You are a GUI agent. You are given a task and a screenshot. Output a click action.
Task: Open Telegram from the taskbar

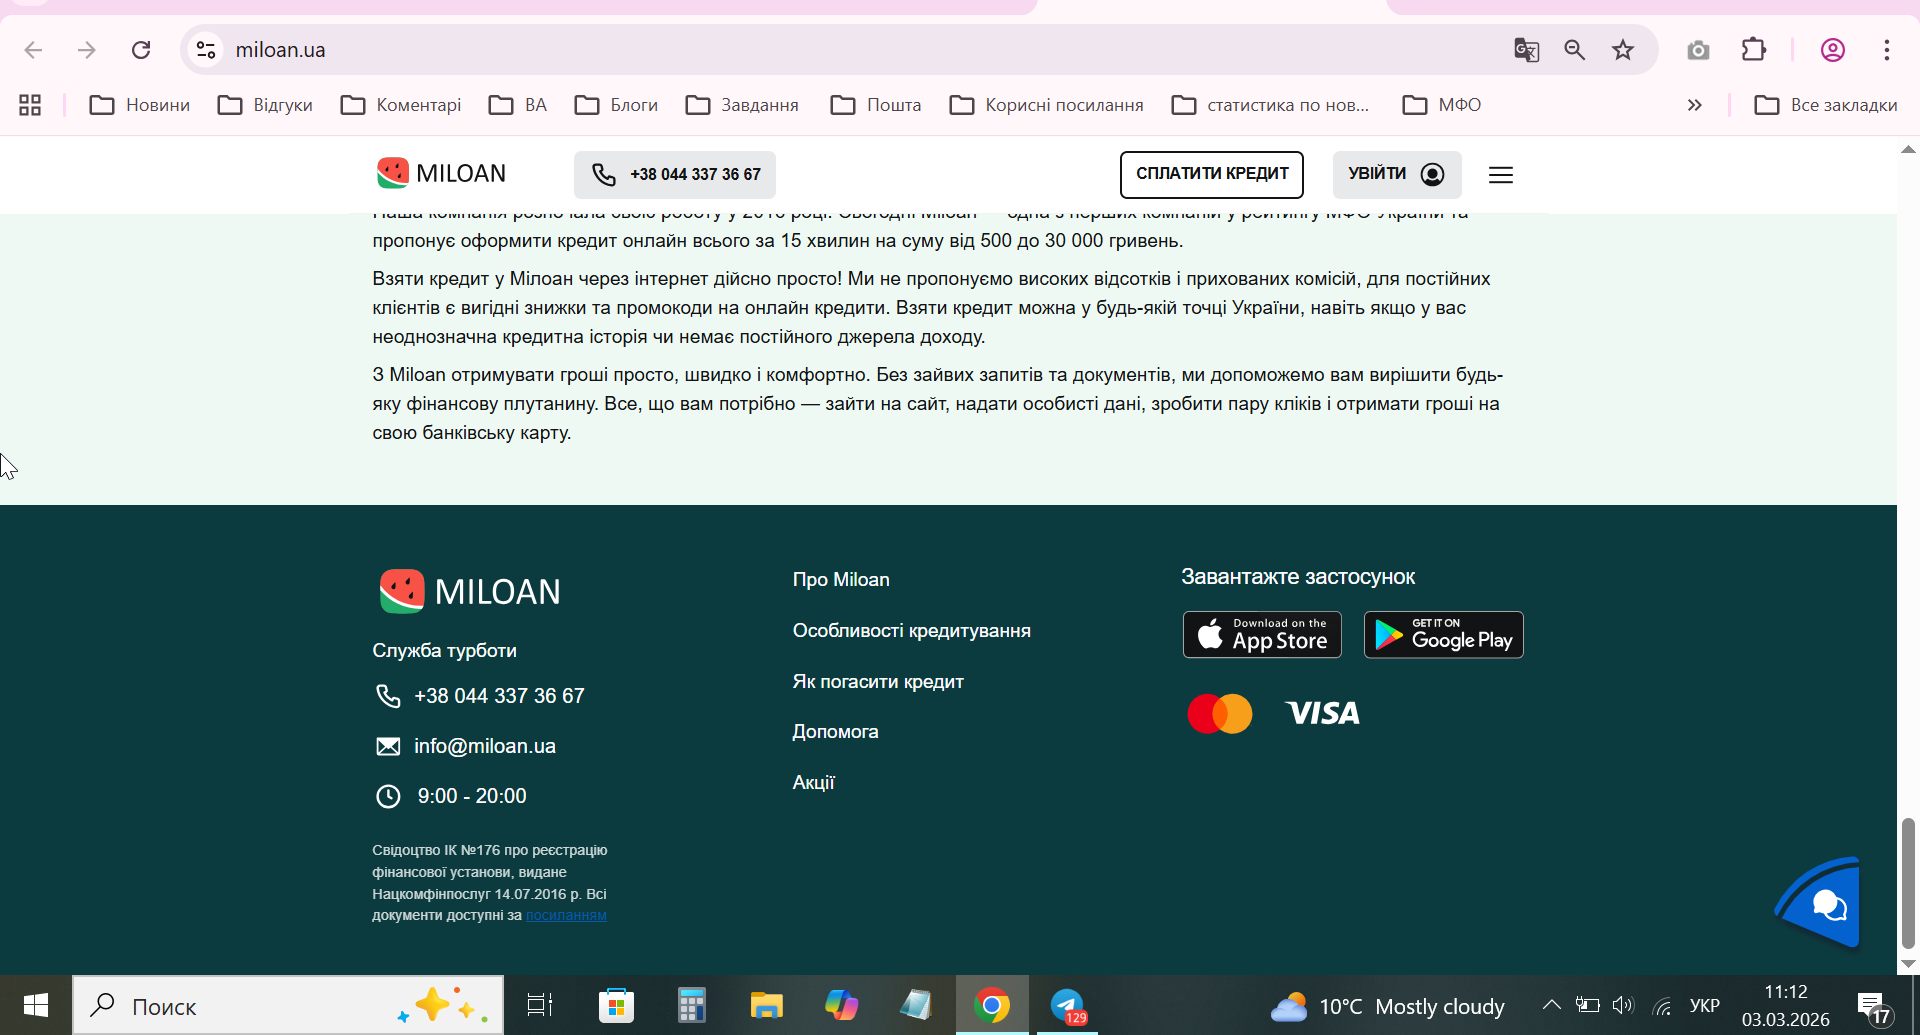[x=1068, y=1005]
